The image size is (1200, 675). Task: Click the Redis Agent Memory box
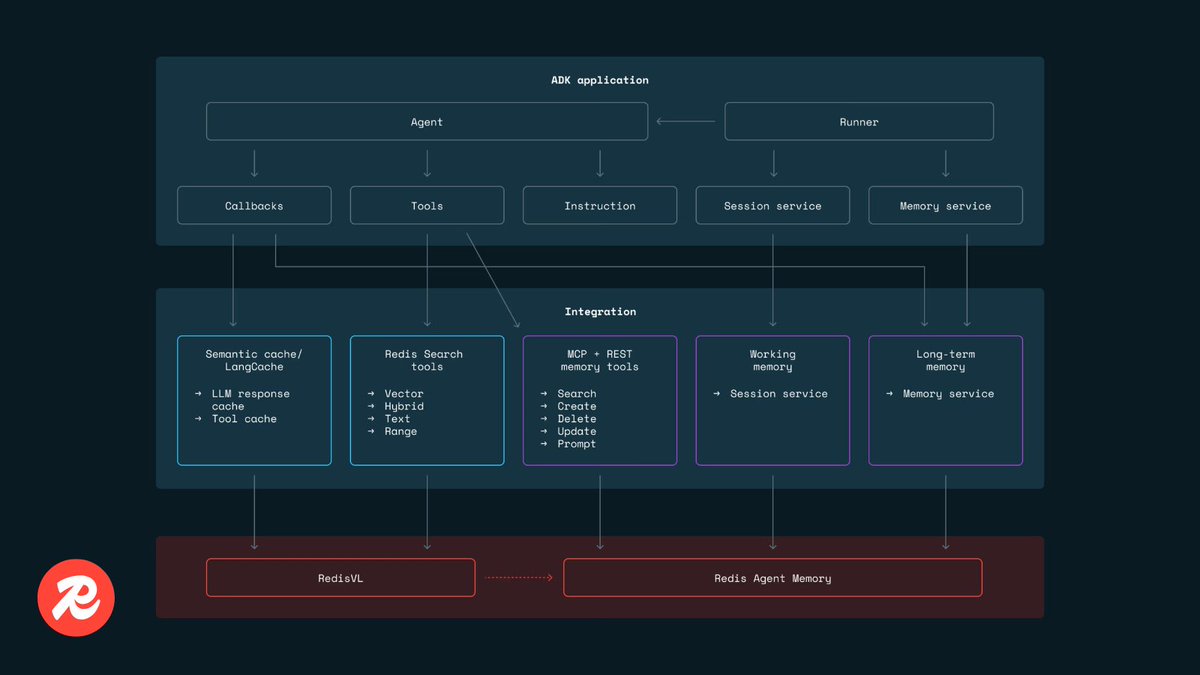773,578
